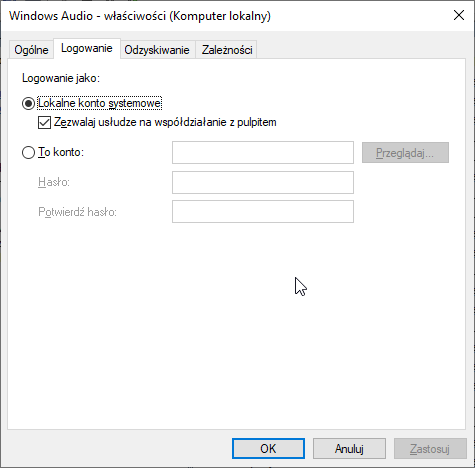
Task: Click the Przeglądaj... button
Action: tap(405, 153)
